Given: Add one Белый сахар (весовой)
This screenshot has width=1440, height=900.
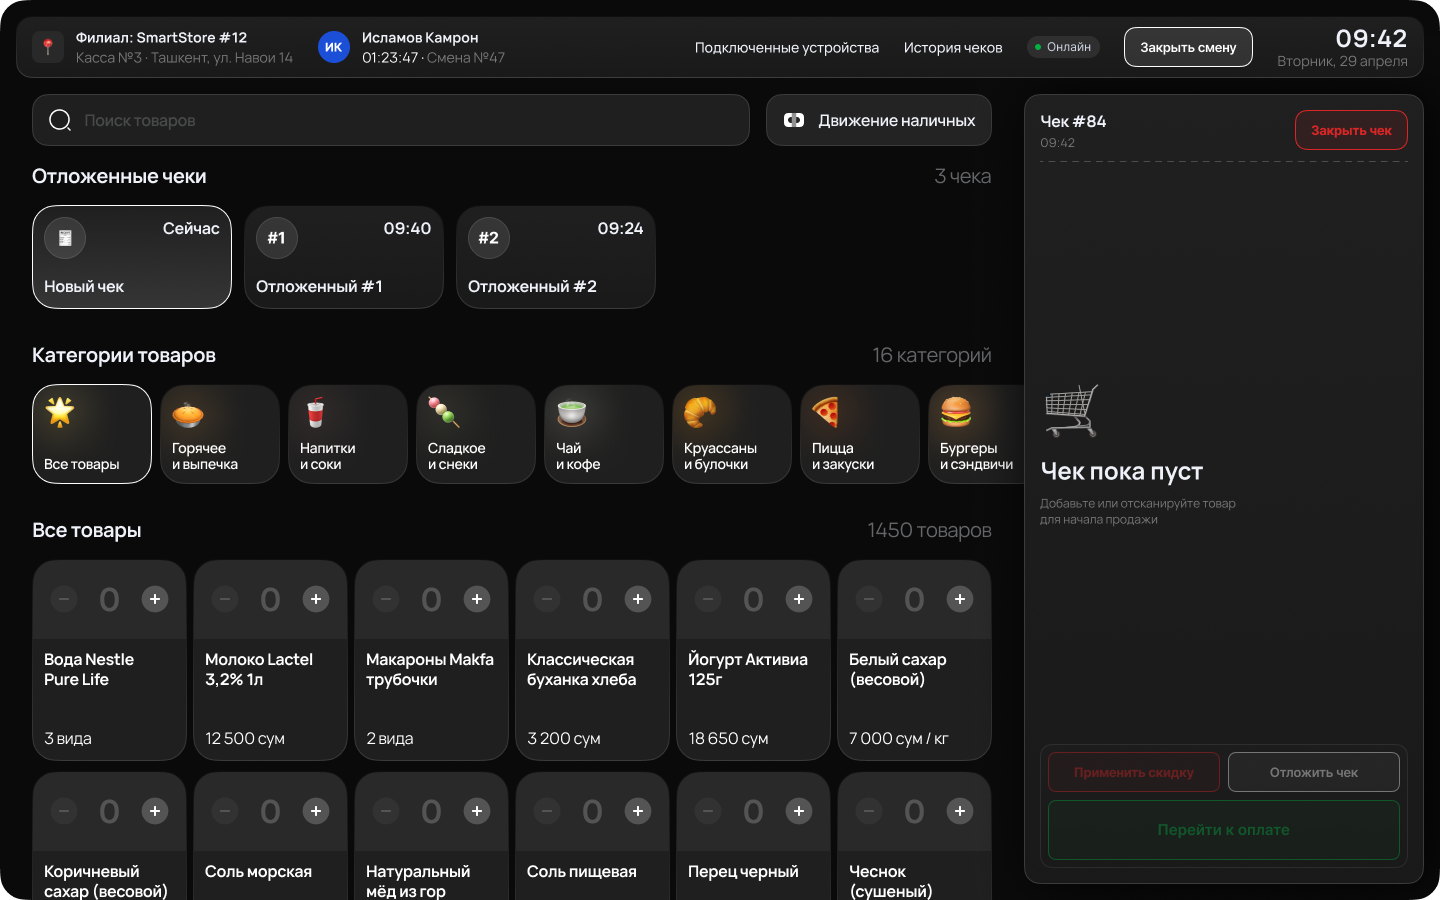Looking at the screenshot, I should click(960, 599).
